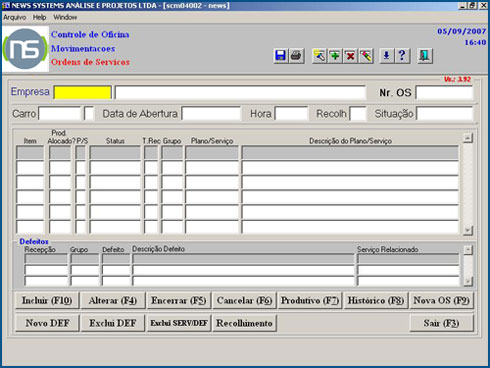490x368 pixels.
Task: Click the Situação input field
Action: 445,114
